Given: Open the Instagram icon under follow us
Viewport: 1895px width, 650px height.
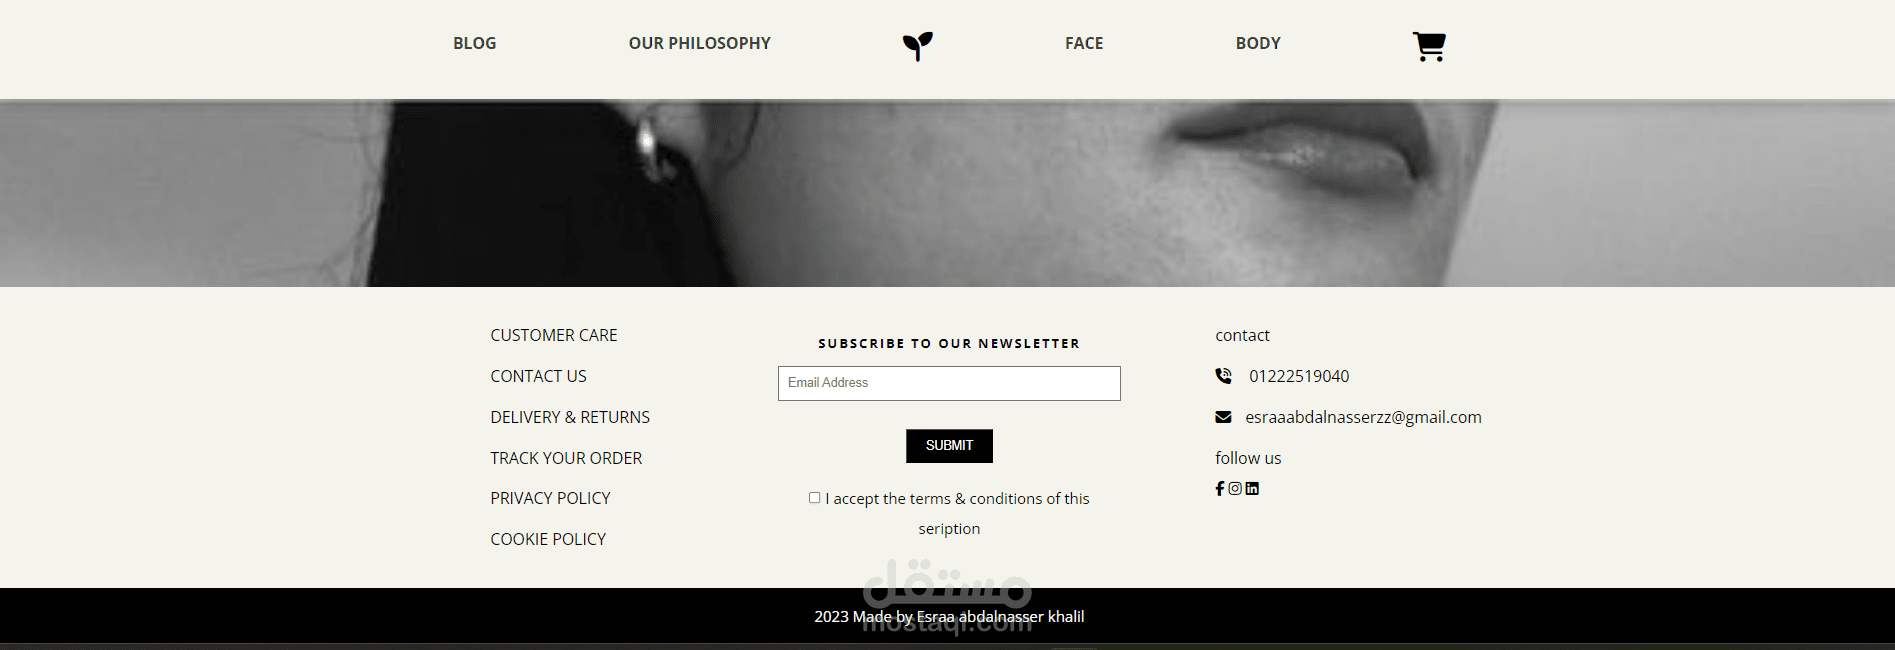Looking at the screenshot, I should click(x=1235, y=489).
